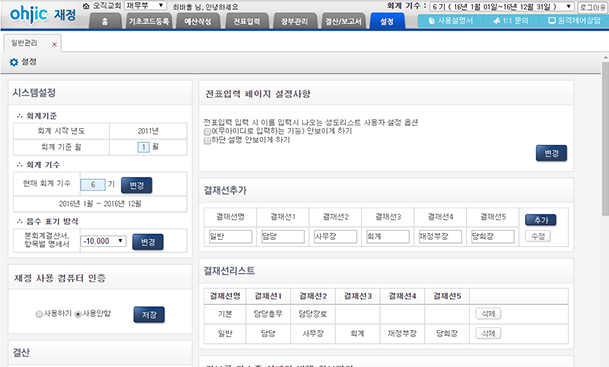Click the 결재선4 field containing 재정부장
Image resolution: width=609 pixels, height=367 pixels.
(x=440, y=237)
